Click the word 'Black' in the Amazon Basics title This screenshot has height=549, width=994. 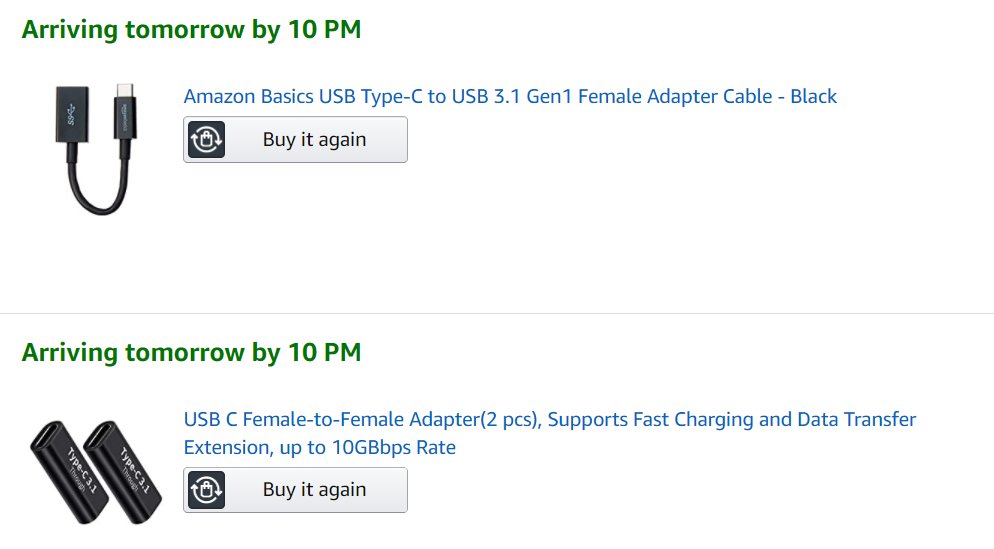(x=813, y=96)
